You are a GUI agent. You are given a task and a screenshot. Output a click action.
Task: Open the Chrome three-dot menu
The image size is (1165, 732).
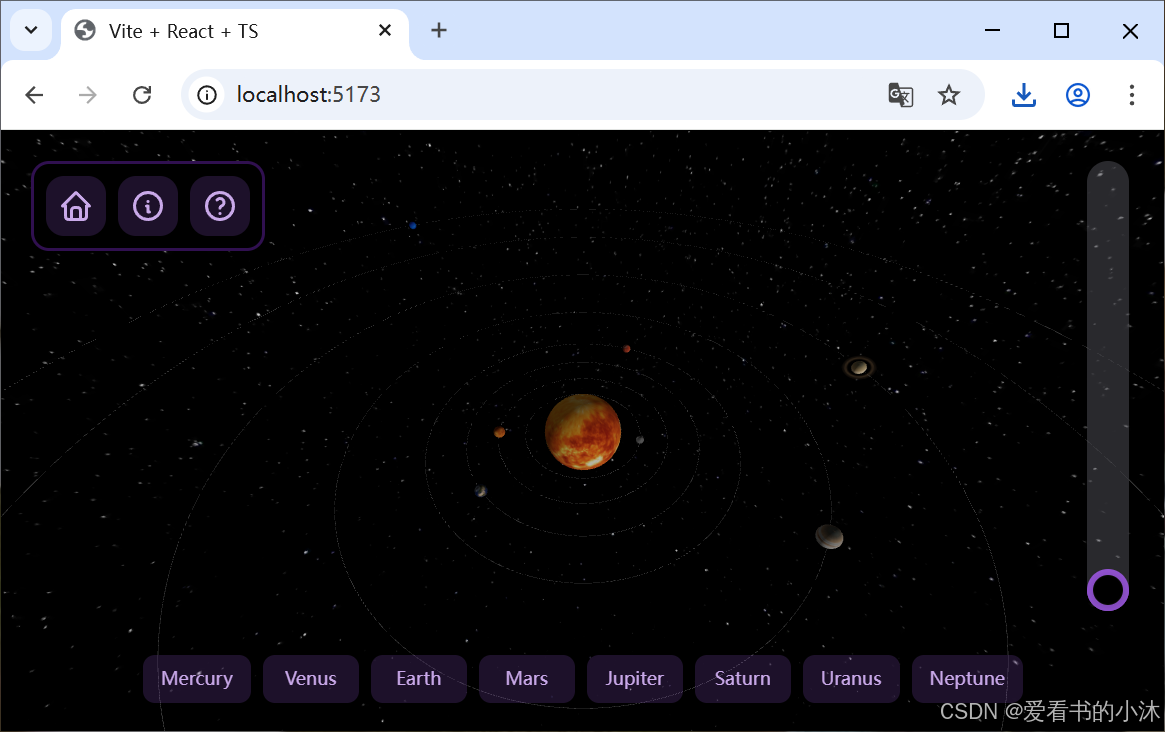(x=1132, y=95)
